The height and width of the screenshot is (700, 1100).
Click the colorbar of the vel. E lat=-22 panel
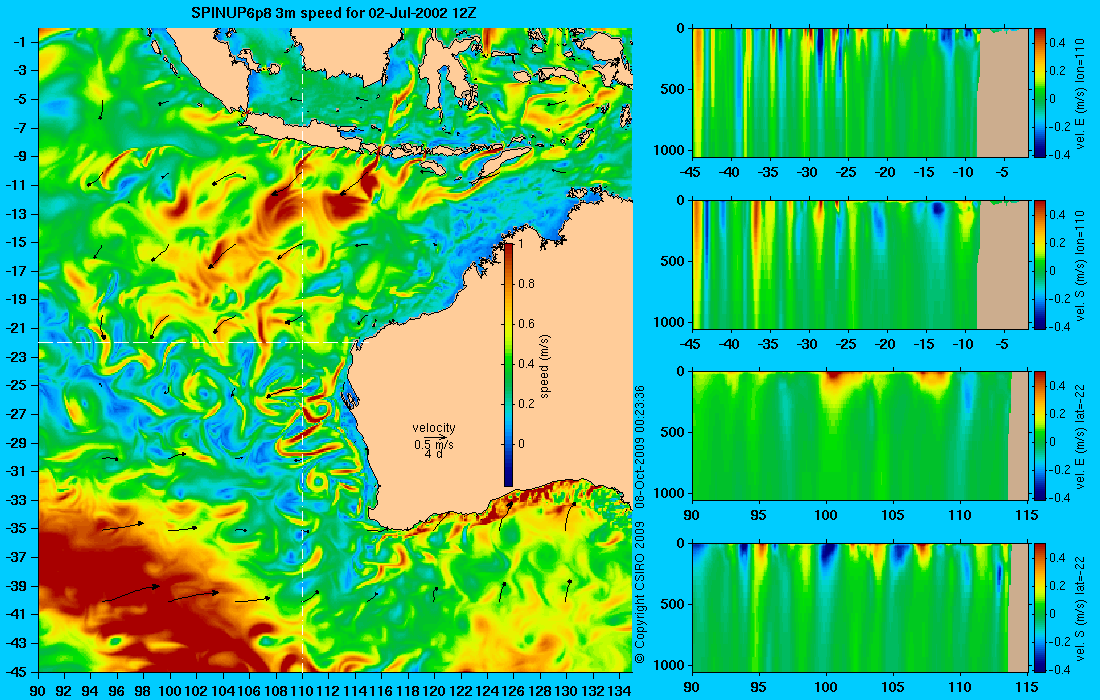click(1039, 436)
